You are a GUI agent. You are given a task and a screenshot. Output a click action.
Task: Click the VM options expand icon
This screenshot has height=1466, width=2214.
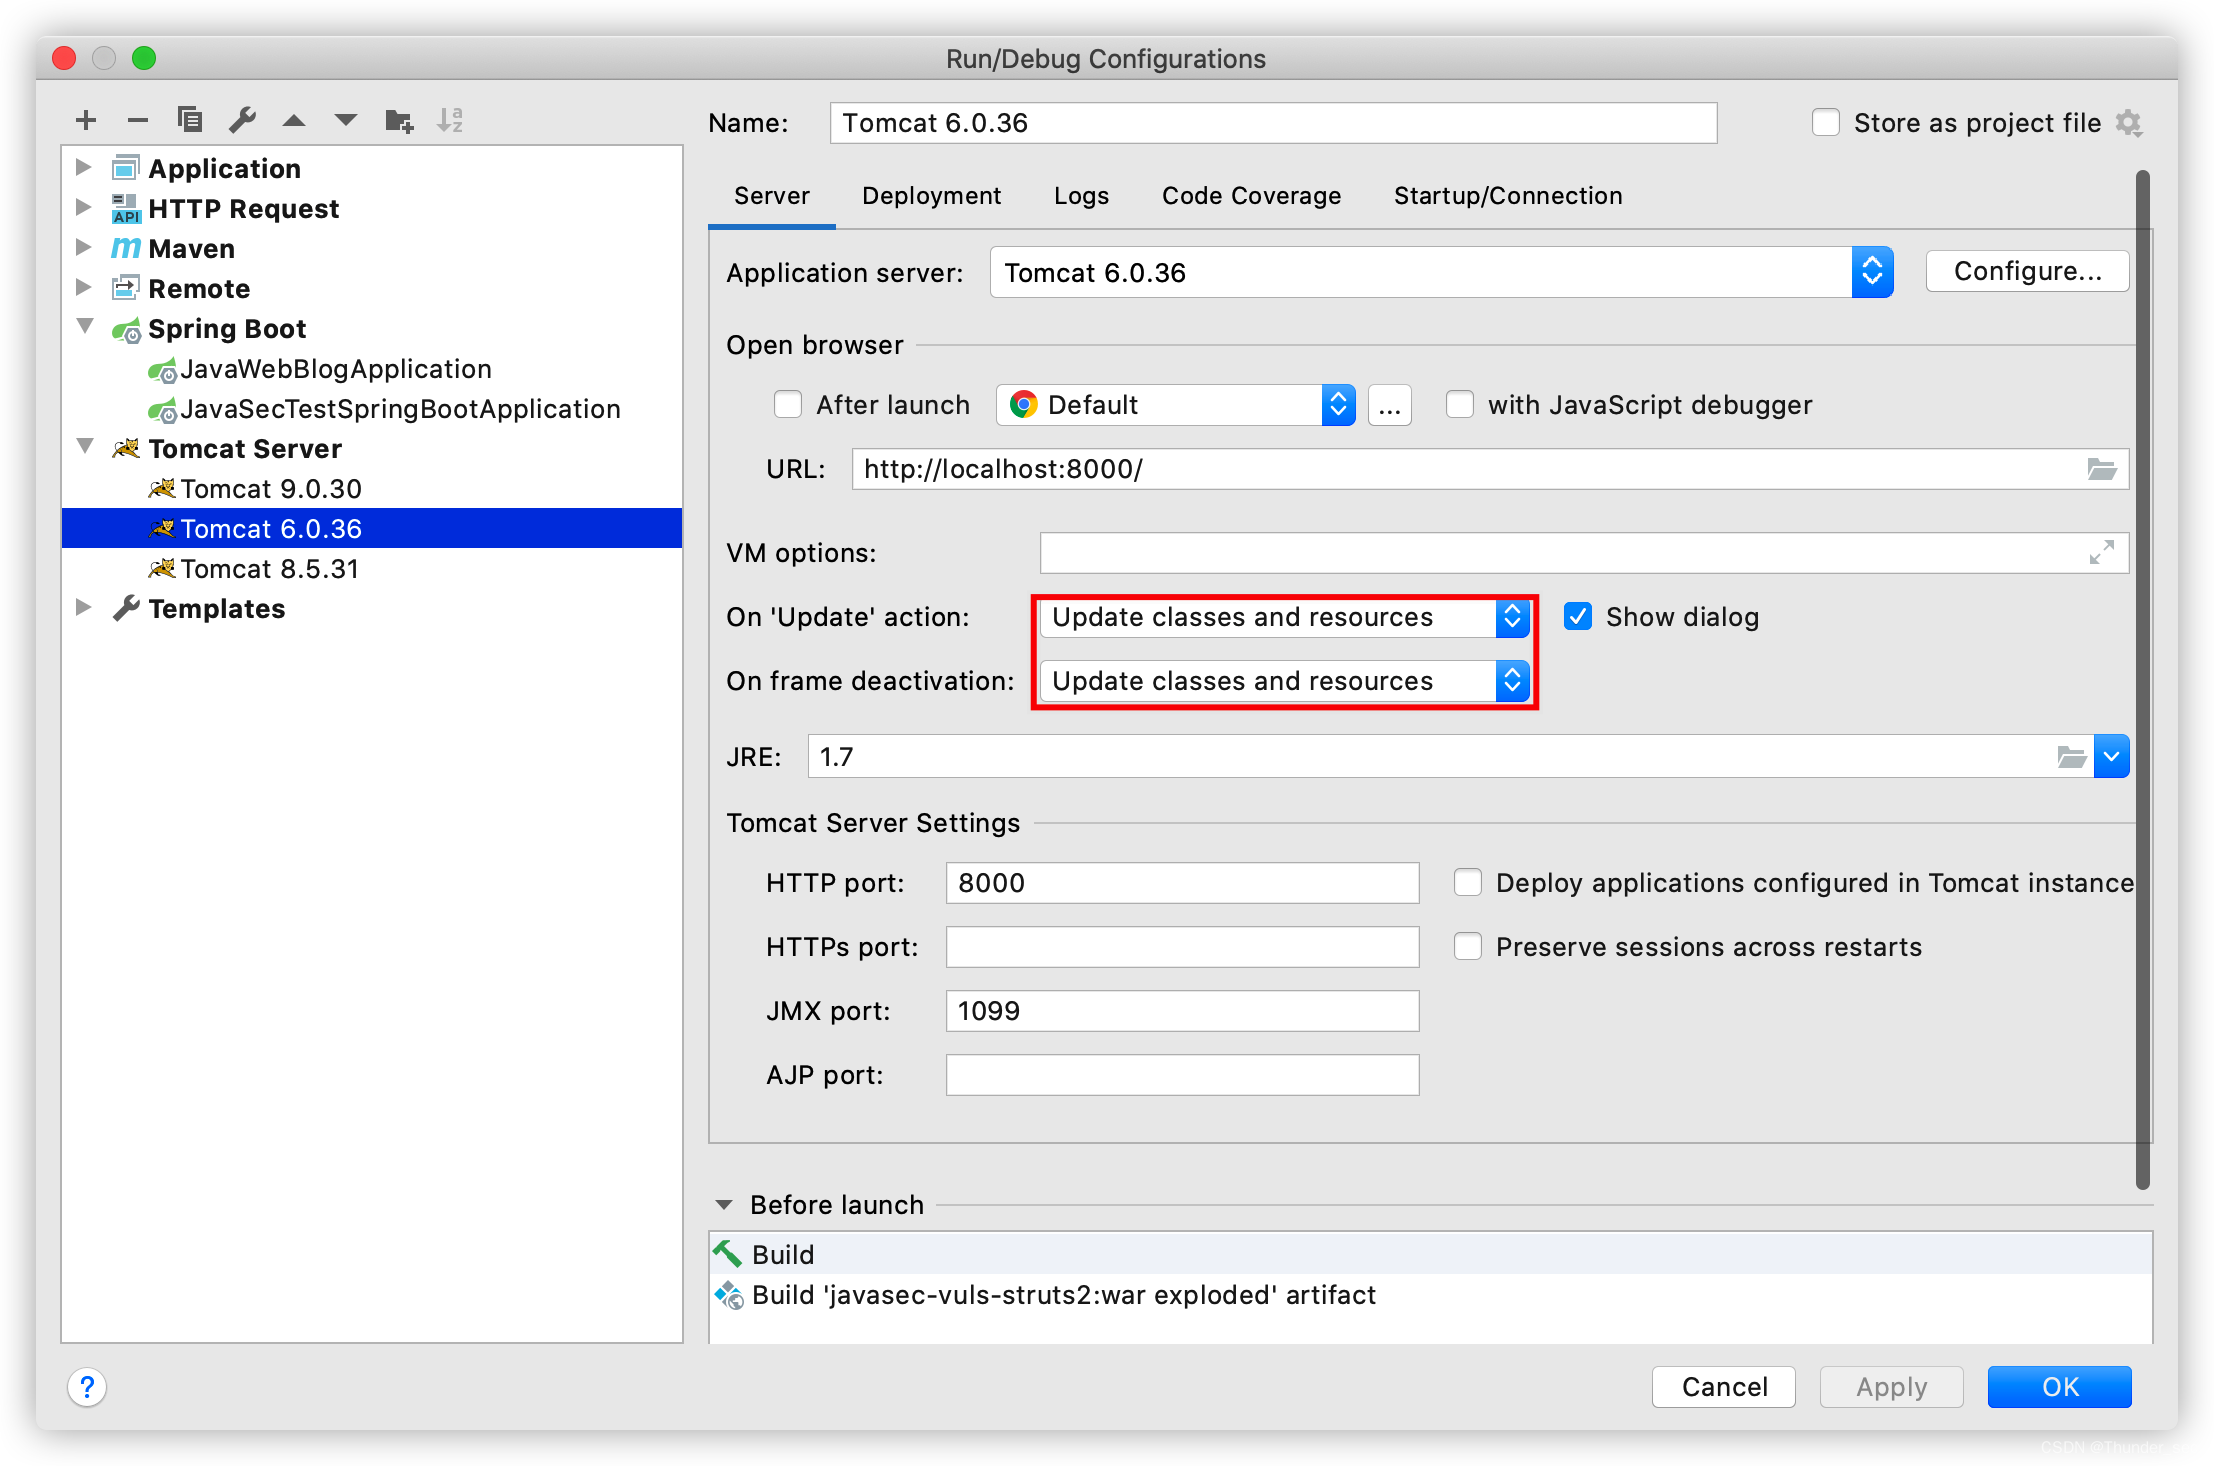2101,552
